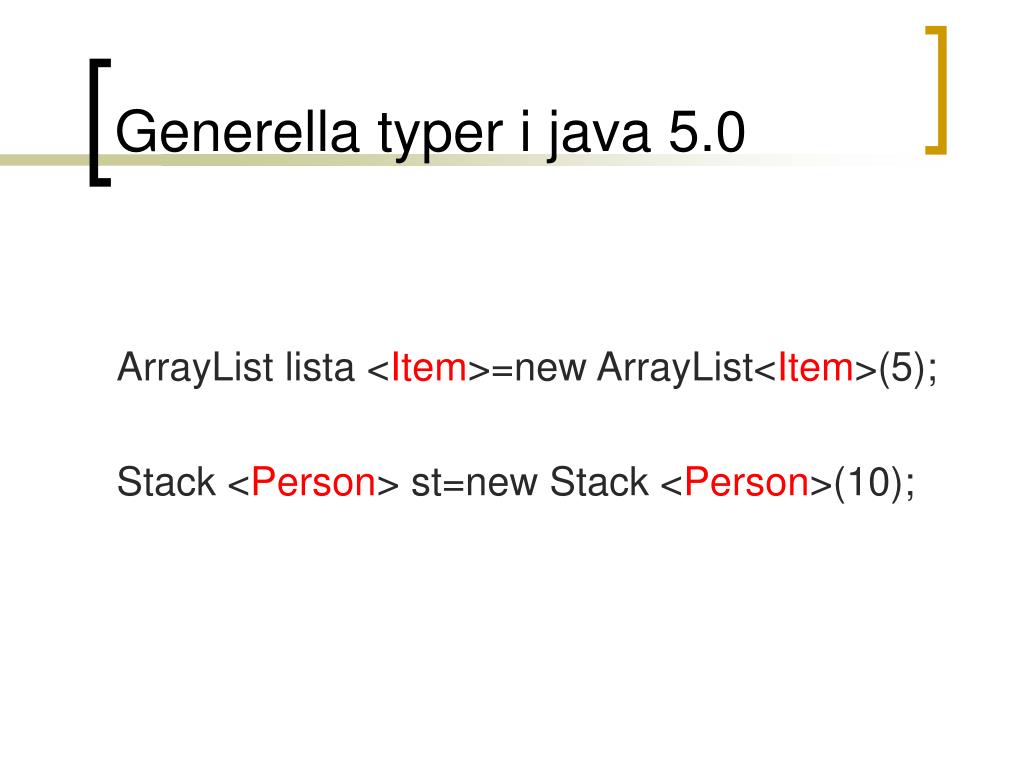Click the word new before ArrayList

[x=550, y=370]
